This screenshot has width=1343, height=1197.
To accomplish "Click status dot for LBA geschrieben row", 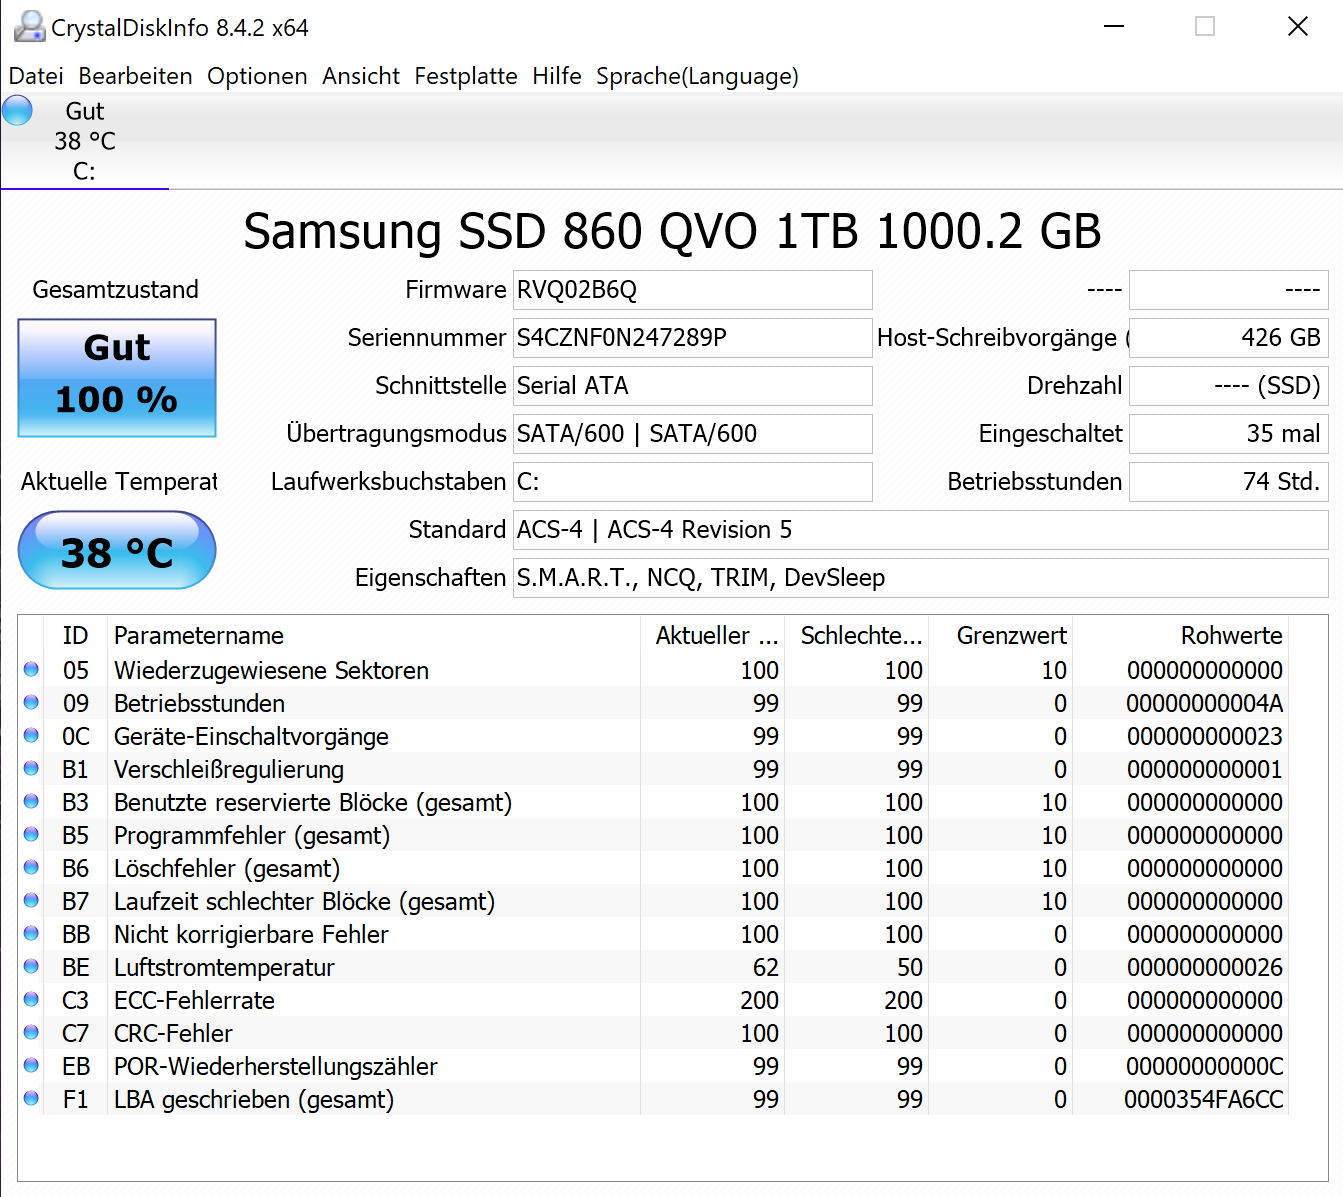I will (x=31, y=1098).
